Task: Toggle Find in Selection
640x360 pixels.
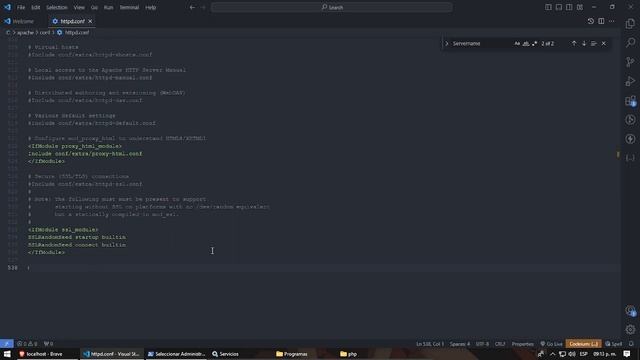Action: (x=594, y=43)
